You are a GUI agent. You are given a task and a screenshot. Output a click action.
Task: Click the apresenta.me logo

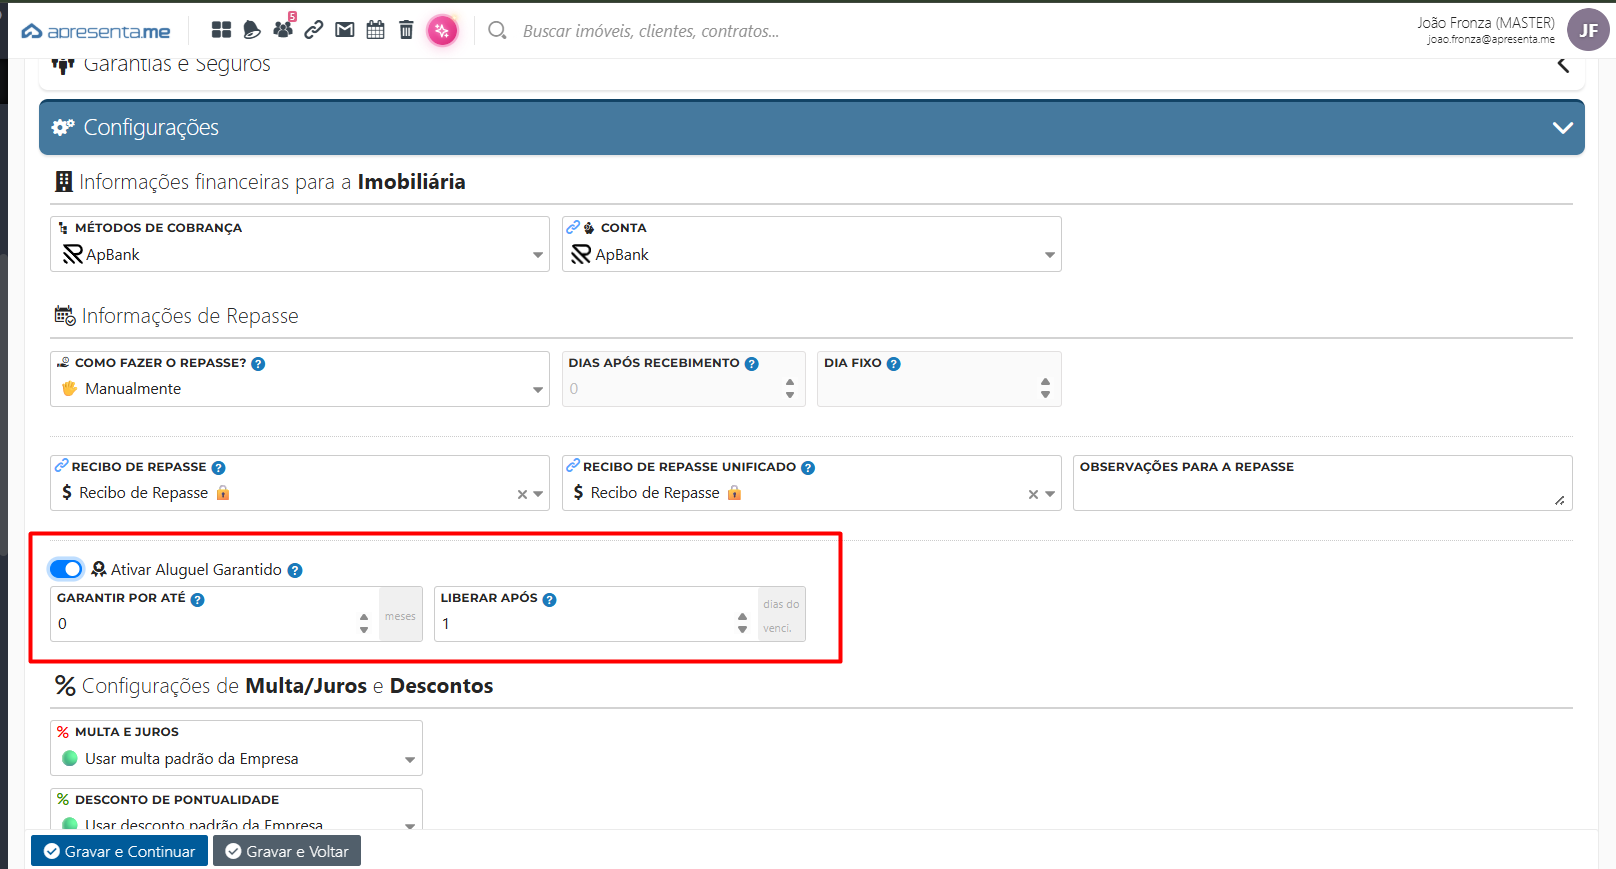click(x=96, y=32)
